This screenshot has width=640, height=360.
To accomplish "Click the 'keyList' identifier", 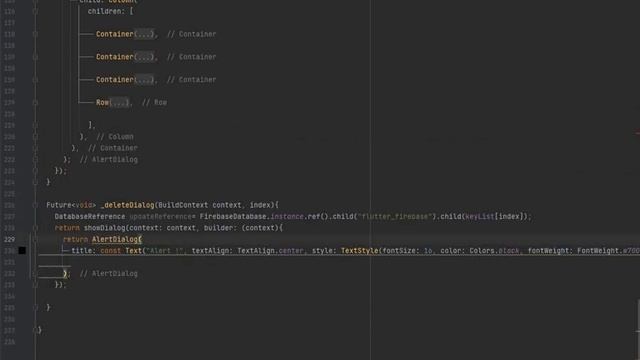I will (480, 217).
